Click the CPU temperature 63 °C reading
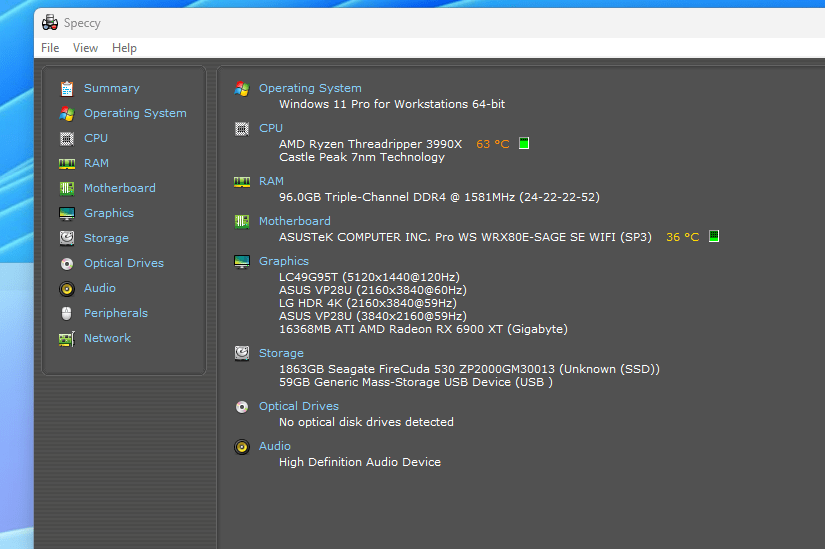Viewport: 825px width, 549px height. click(493, 144)
